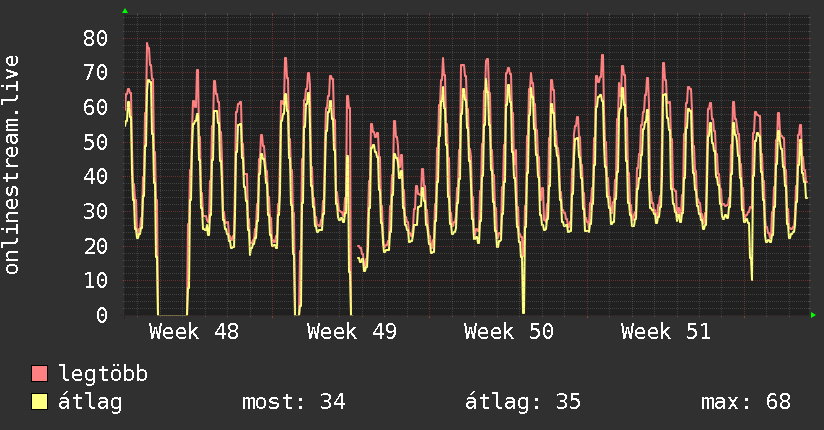Click the 'max: 68' value
This screenshot has width=824, height=430.
pos(746,402)
